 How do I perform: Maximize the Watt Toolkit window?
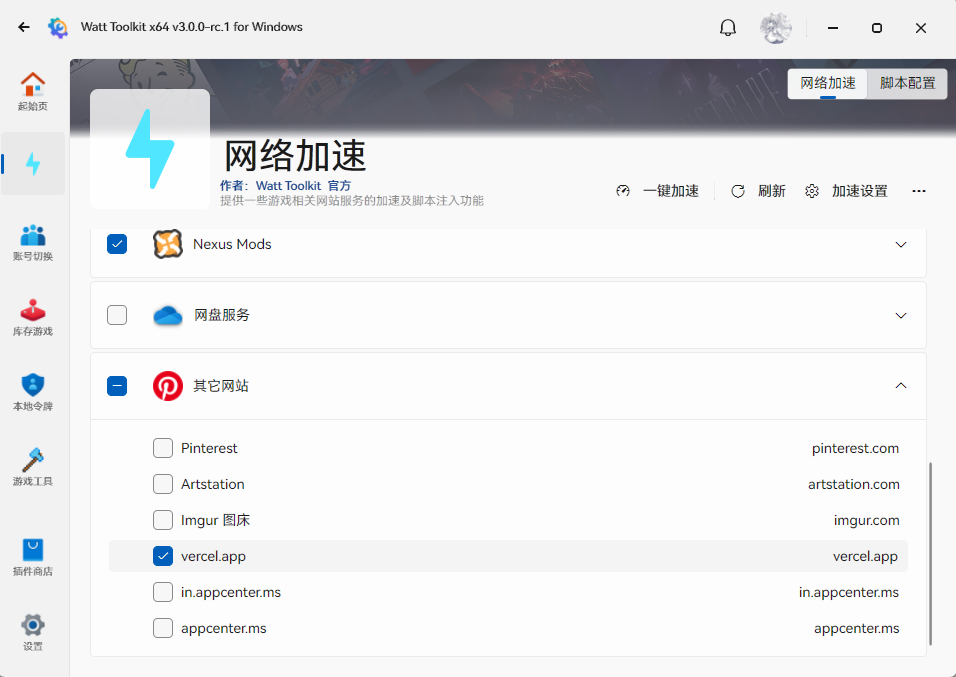(x=877, y=28)
